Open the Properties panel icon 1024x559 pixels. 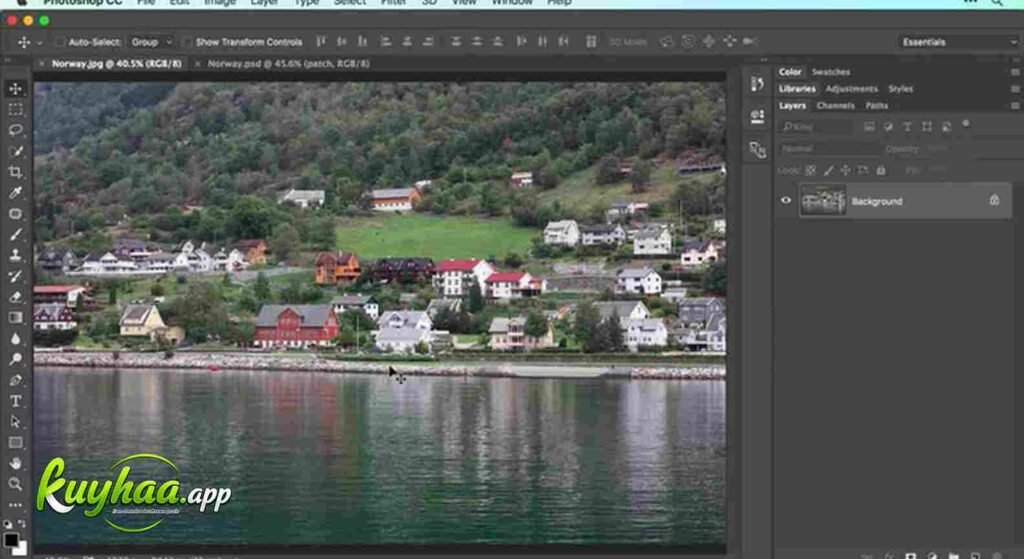(x=757, y=117)
